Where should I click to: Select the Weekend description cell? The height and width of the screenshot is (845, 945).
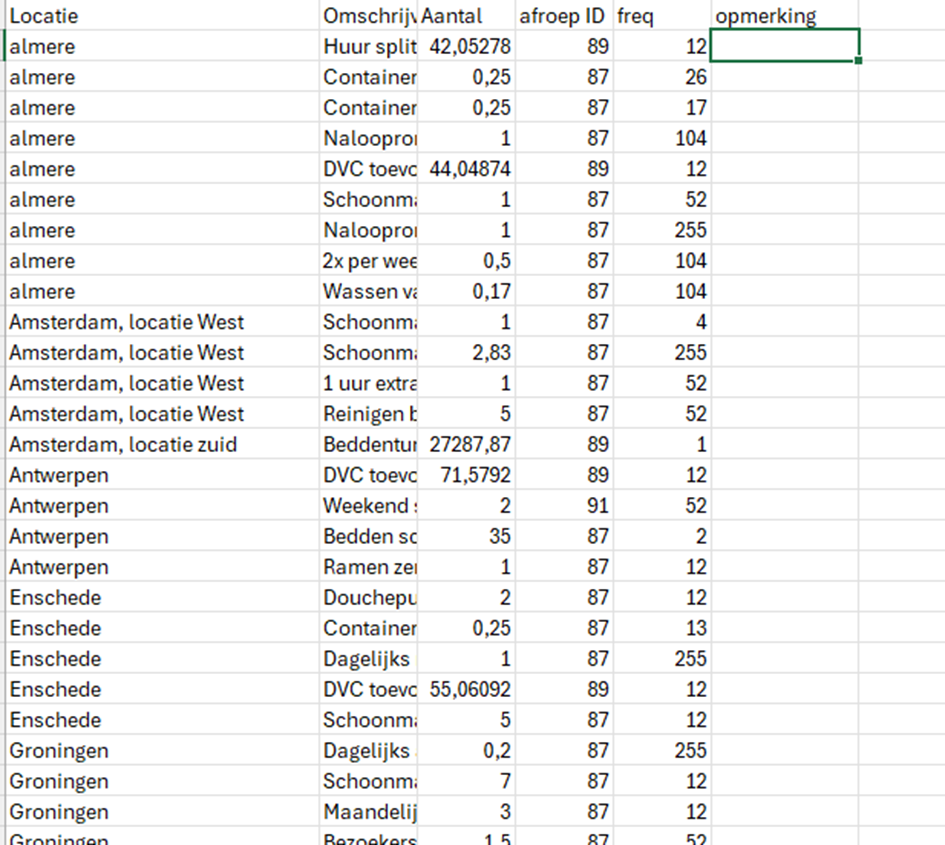(368, 506)
